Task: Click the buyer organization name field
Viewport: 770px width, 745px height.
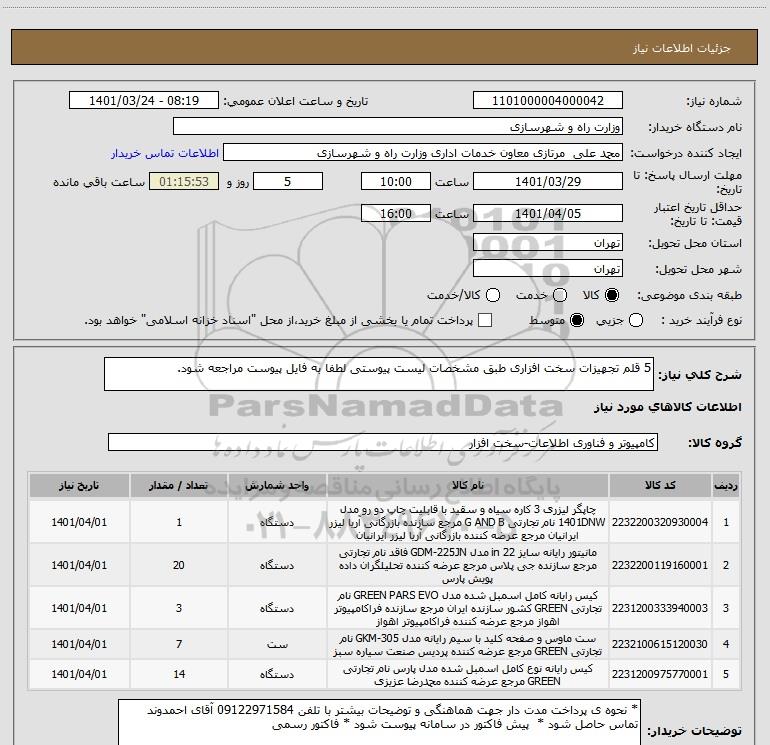Action: tap(398, 127)
